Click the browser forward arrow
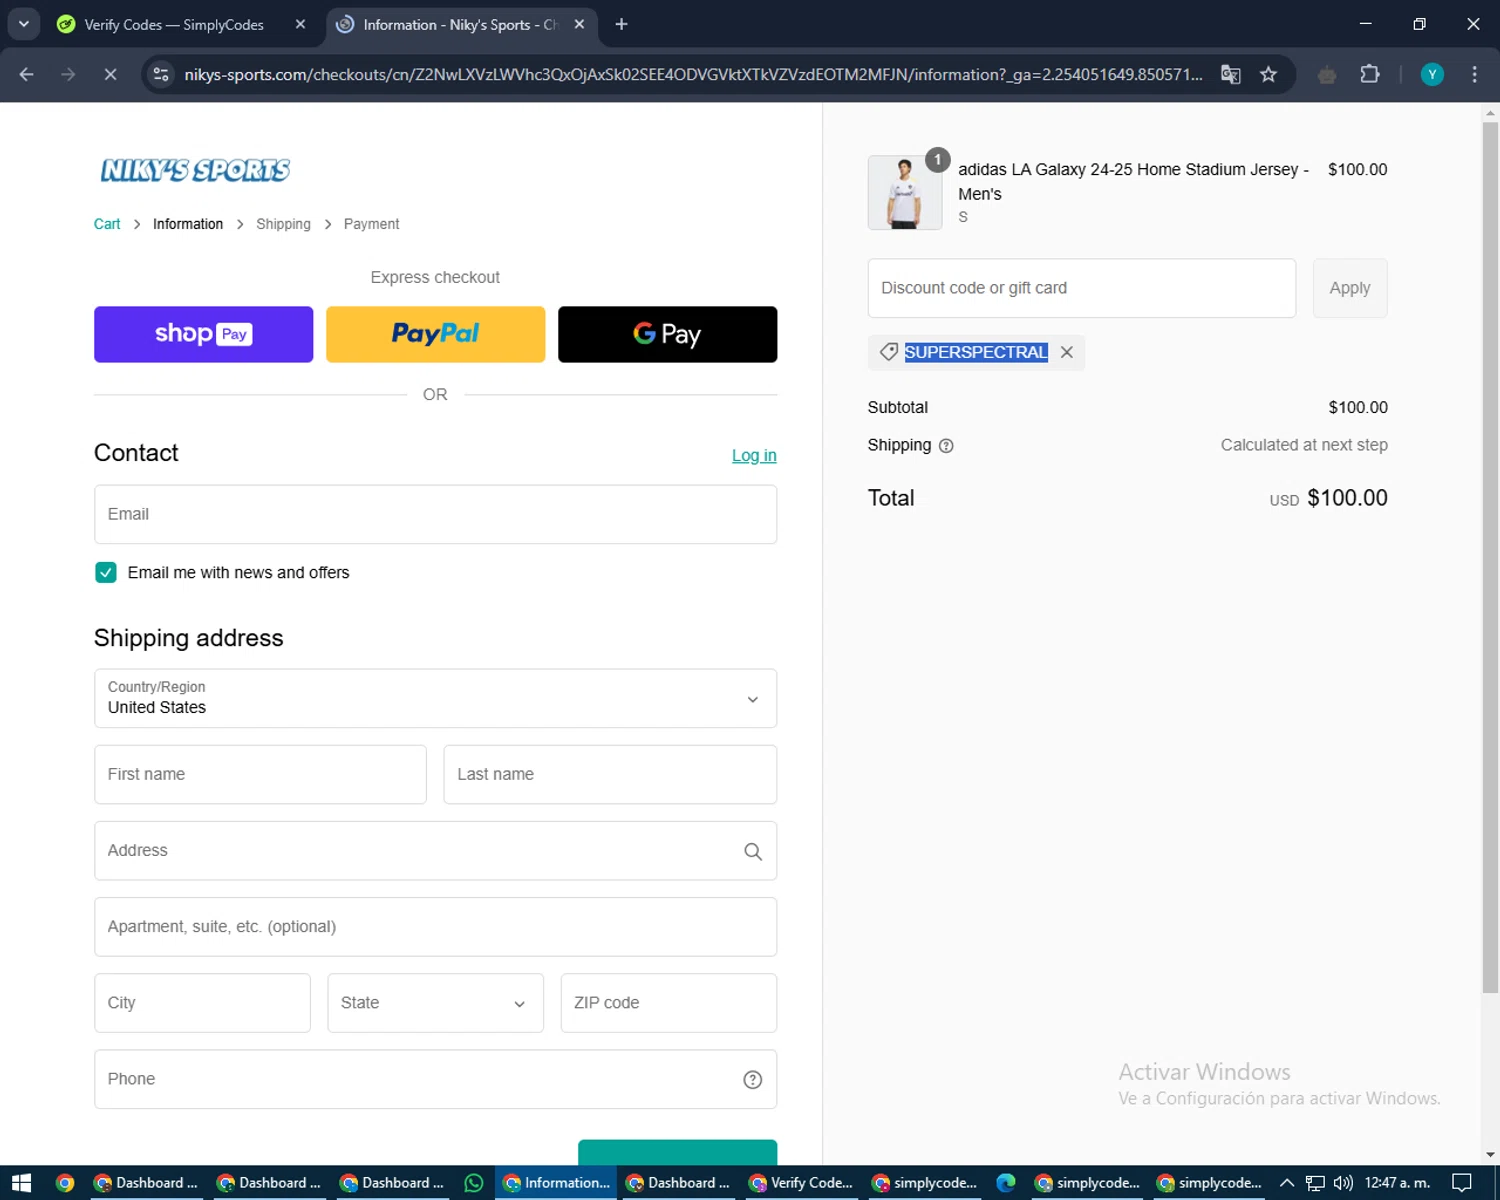This screenshot has width=1500, height=1200. pos(68,75)
